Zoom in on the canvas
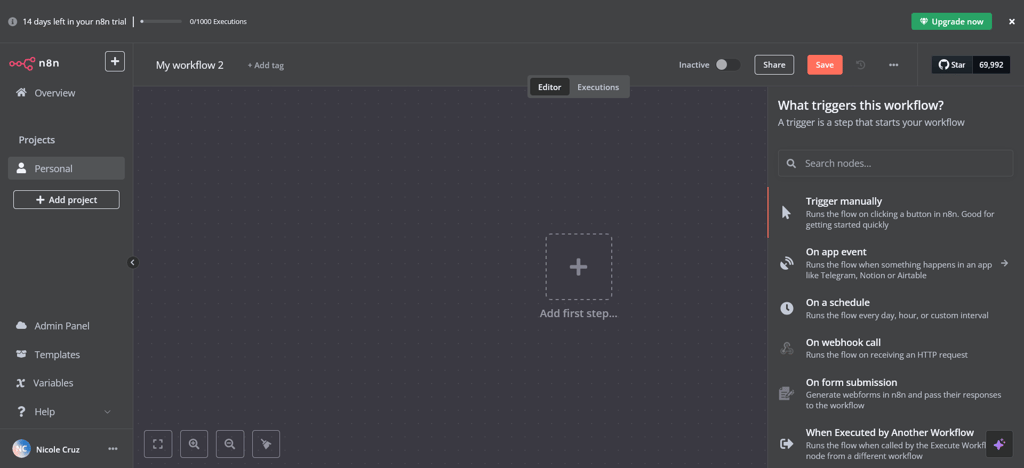 point(194,444)
